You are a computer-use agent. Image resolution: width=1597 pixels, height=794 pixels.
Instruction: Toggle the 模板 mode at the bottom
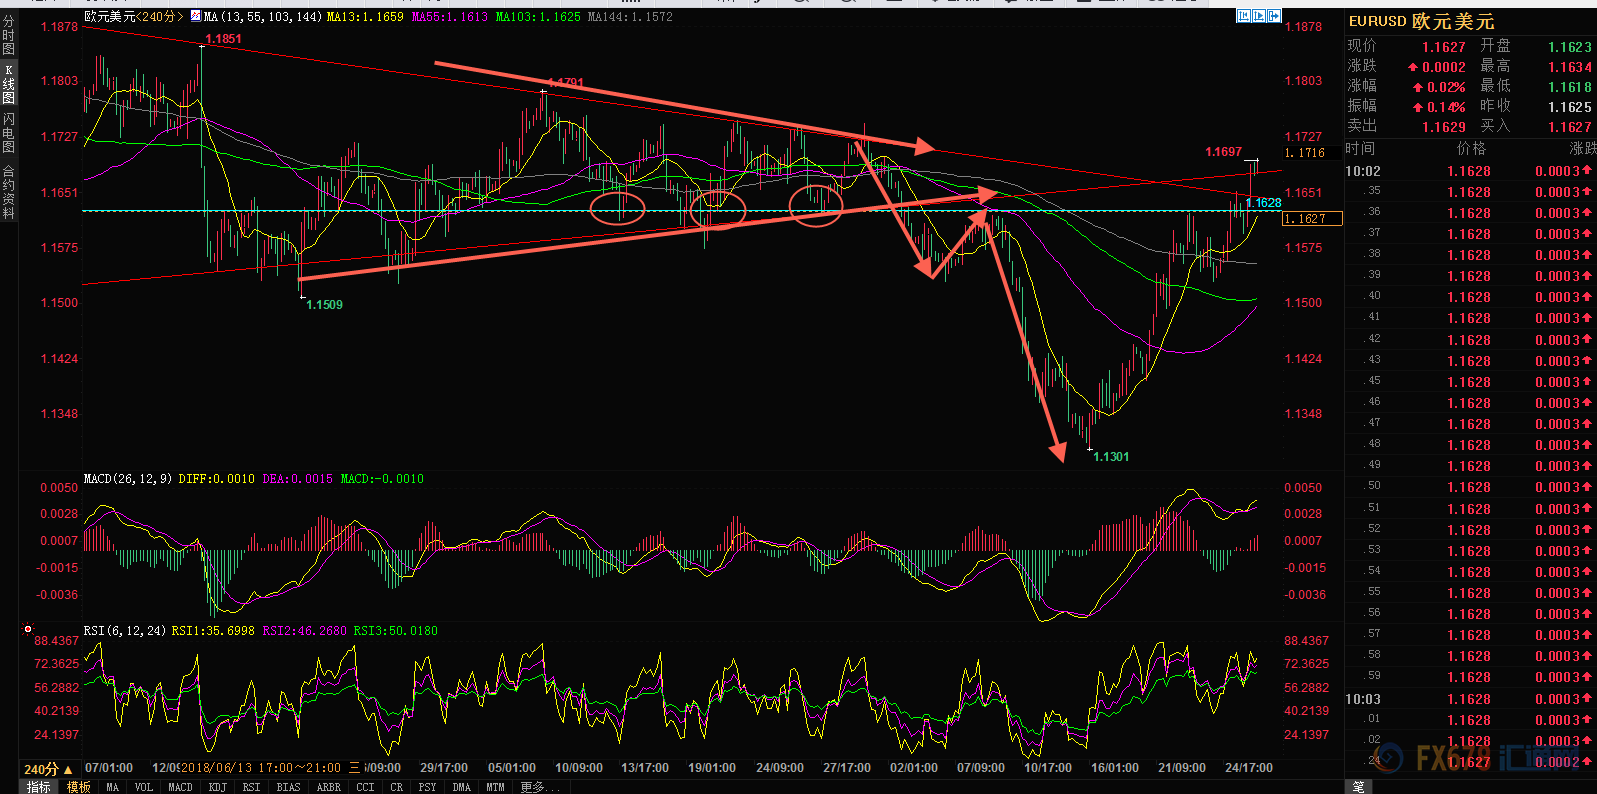click(x=79, y=787)
